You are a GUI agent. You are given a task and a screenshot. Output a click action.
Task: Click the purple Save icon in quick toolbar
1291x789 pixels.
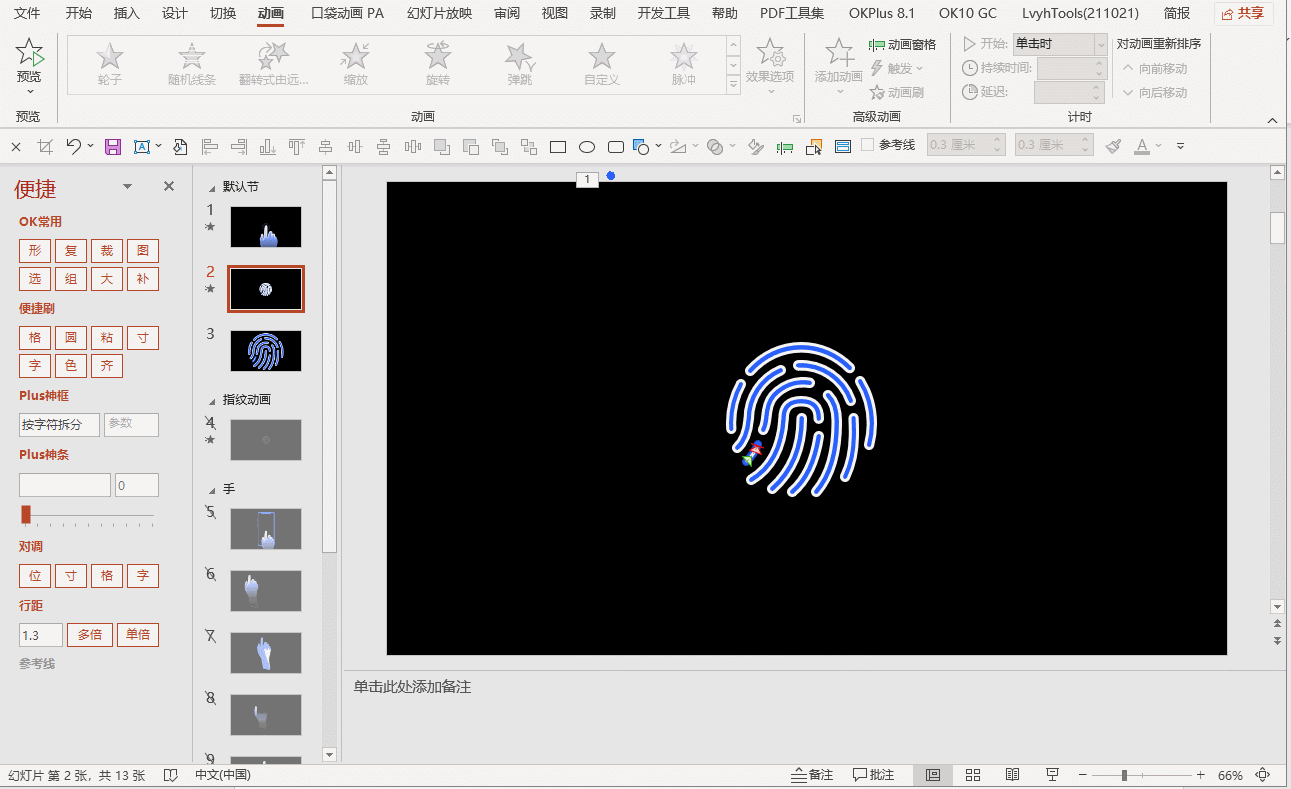[112, 147]
